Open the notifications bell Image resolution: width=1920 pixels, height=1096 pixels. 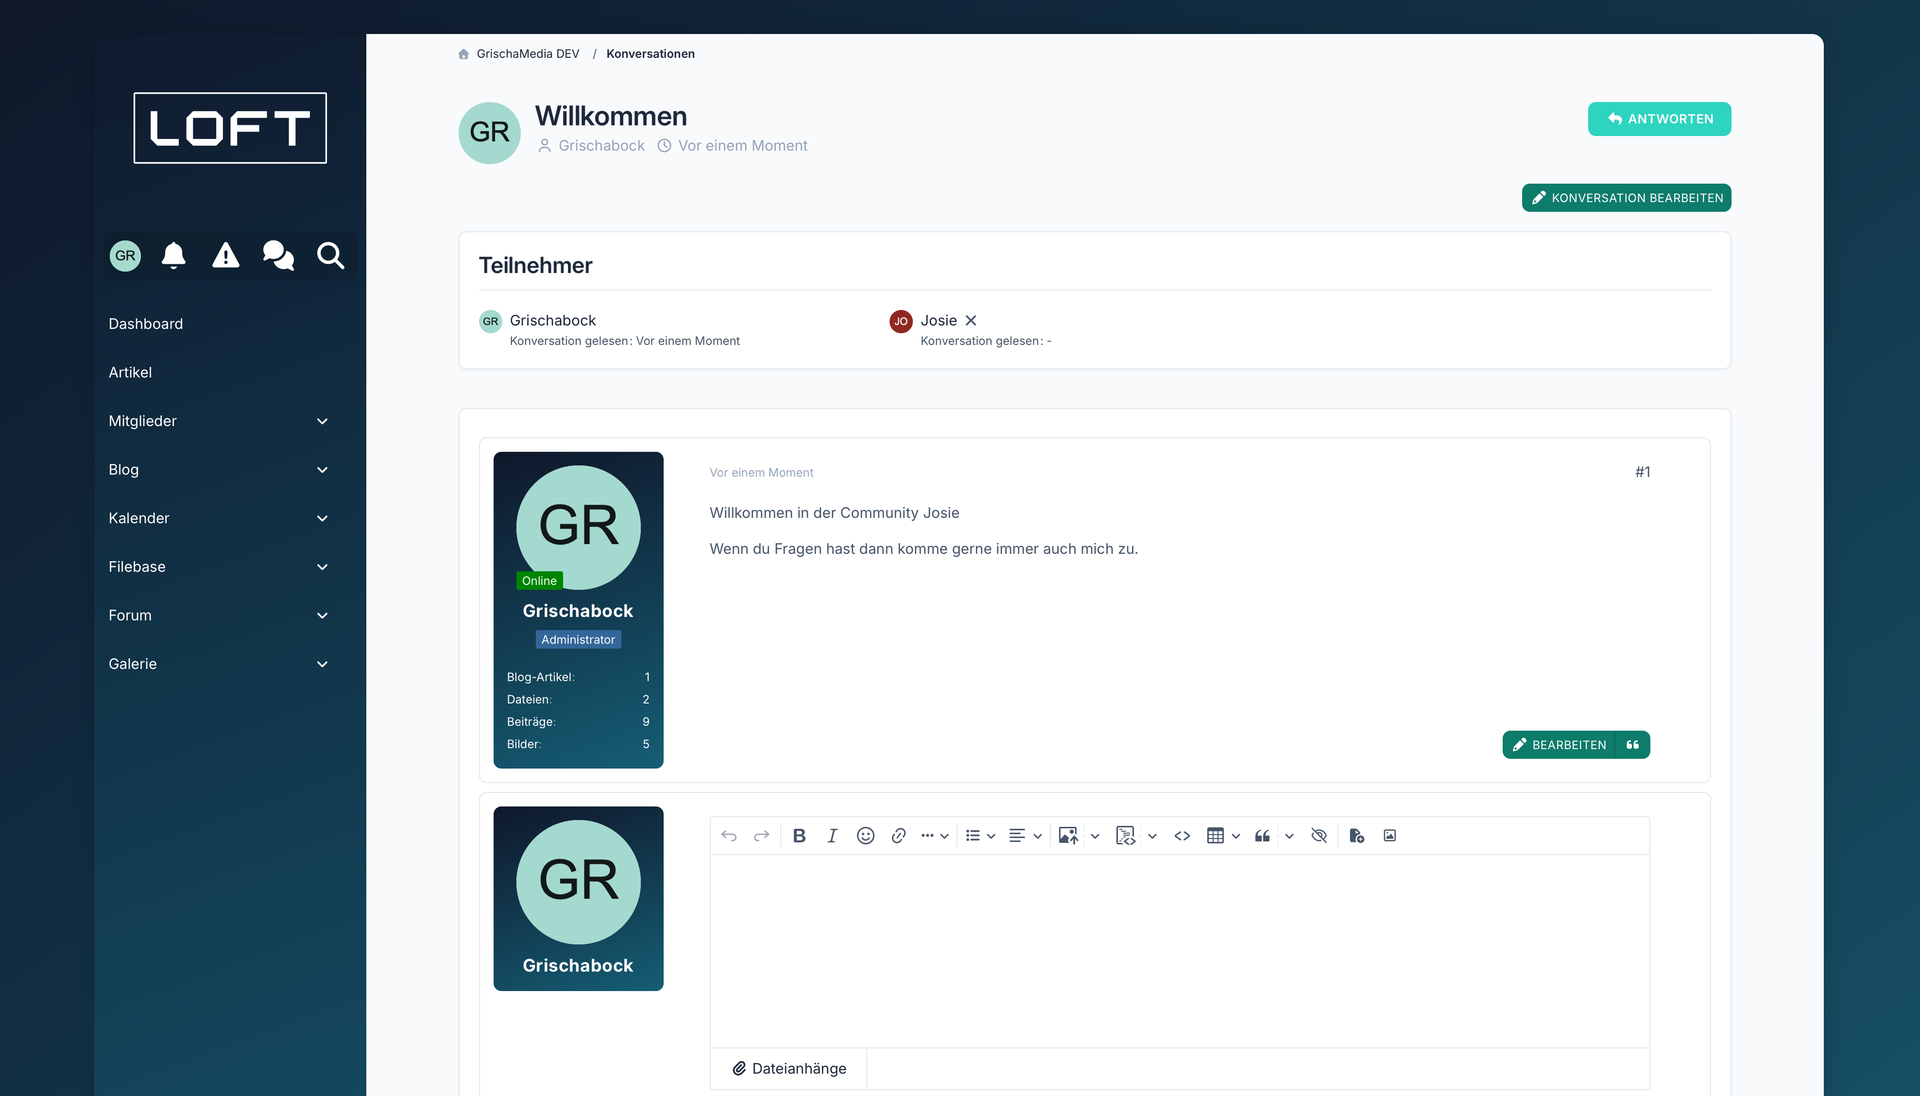tap(174, 256)
